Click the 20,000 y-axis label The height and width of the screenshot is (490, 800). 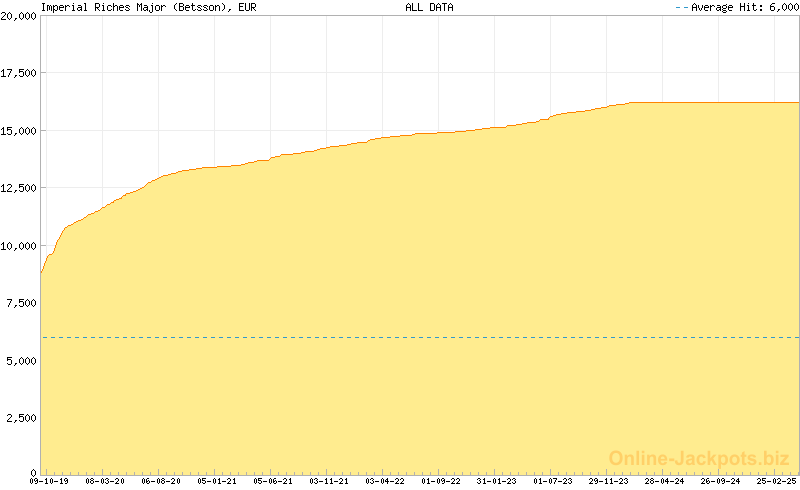coord(18,16)
